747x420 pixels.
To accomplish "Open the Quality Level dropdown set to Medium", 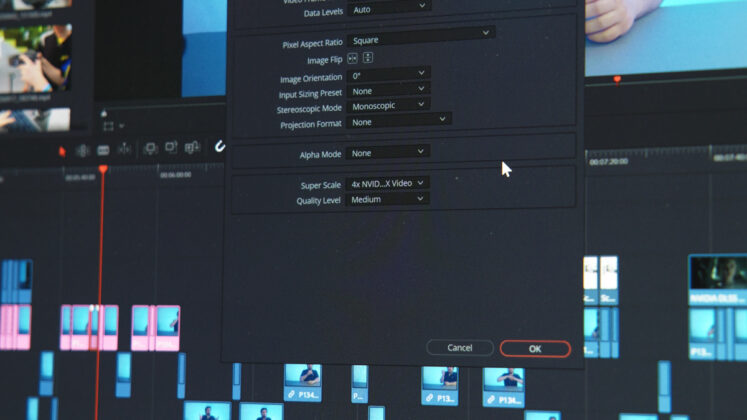I will [x=387, y=199].
